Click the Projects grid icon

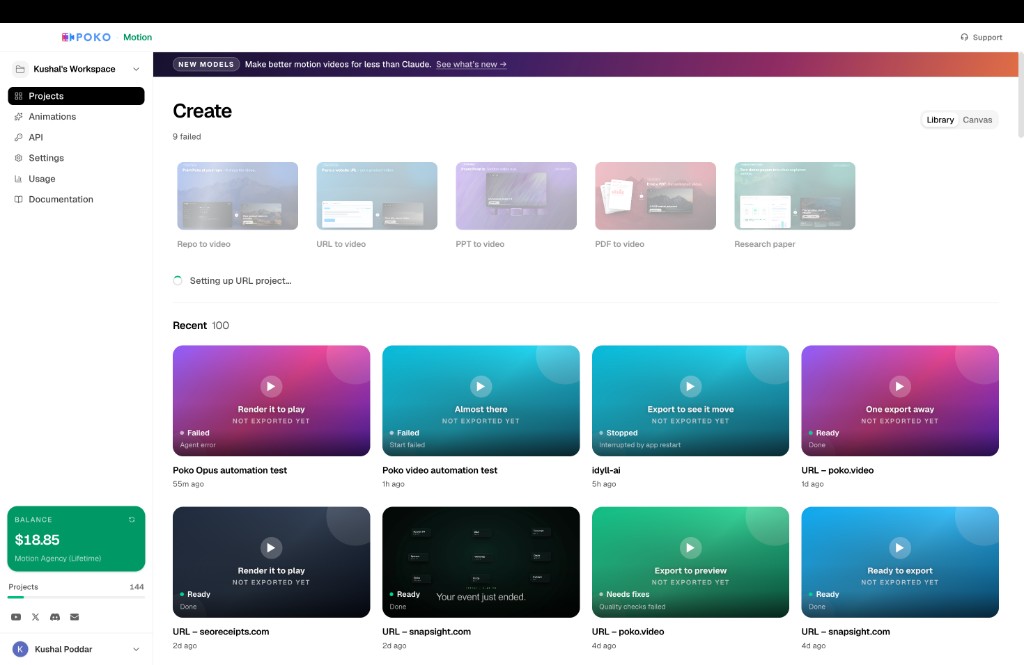coord(18,96)
